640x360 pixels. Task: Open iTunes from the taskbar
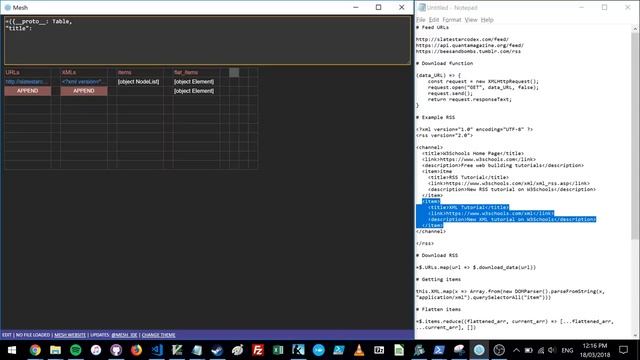pos(96,350)
